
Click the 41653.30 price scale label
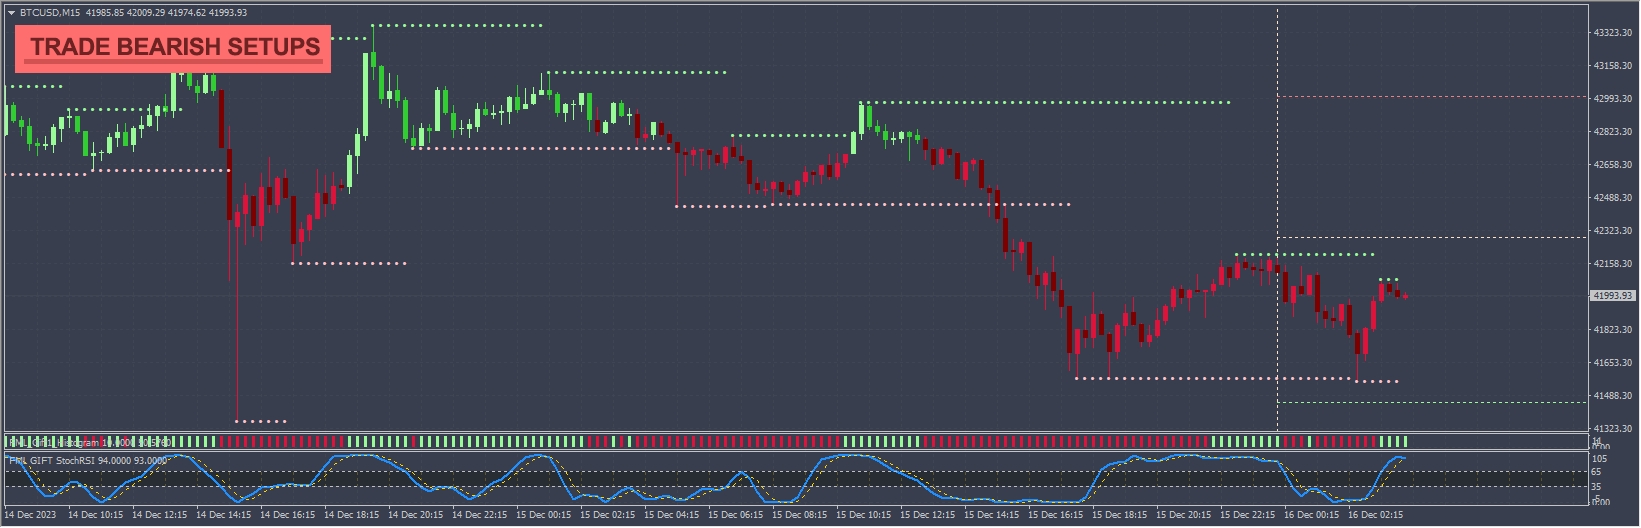pyautogui.click(x=1613, y=363)
